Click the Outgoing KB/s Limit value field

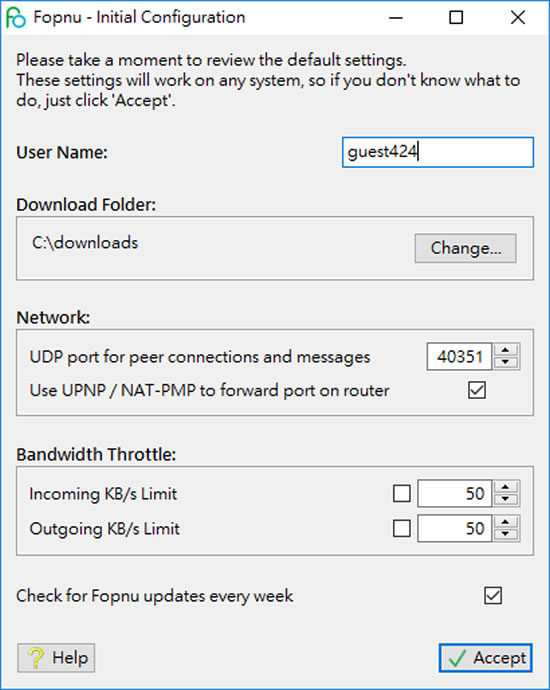coord(455,529)
